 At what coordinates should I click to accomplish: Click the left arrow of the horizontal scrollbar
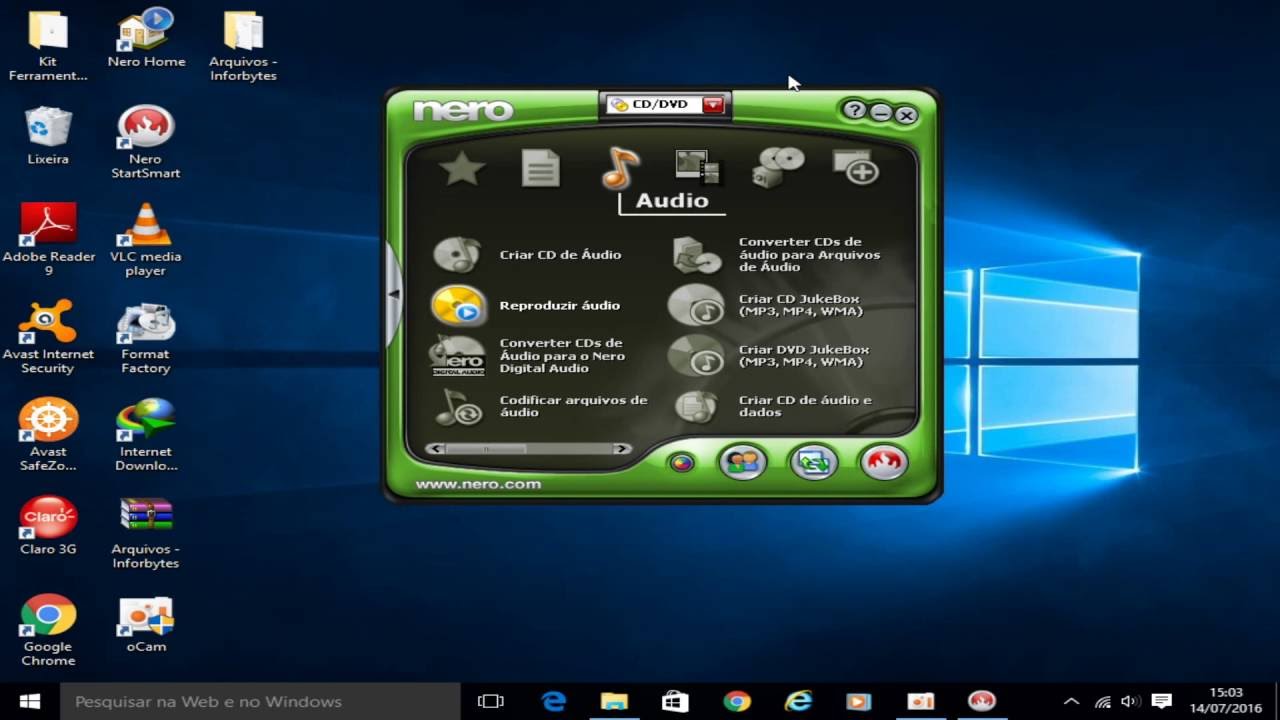tap(437, 449)
